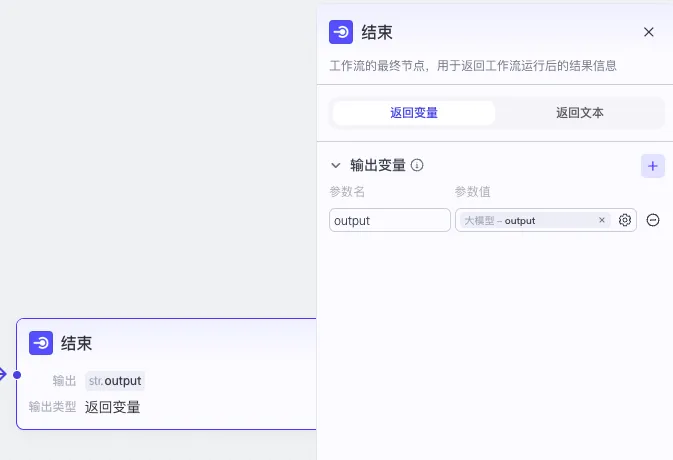Clear the 大模型 - output value tag

pyautogui.click(x=602, y=220)
